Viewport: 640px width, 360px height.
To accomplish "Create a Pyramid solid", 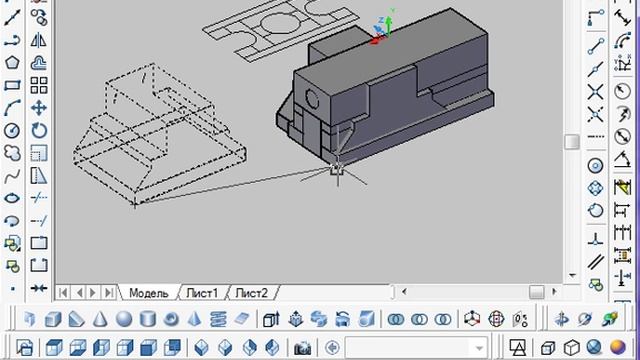I will pyautogui.click(x=195, y=319).
